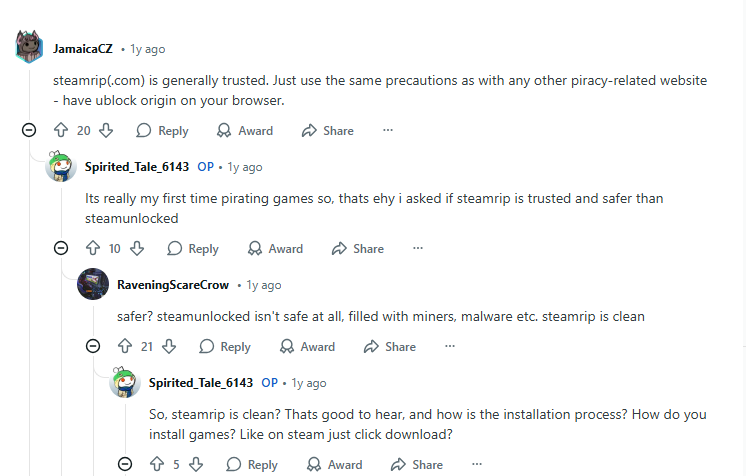Open RaveningScareCrow's user profile link
The width and height of the screenshot is (746, 476).
coord(173,285)
